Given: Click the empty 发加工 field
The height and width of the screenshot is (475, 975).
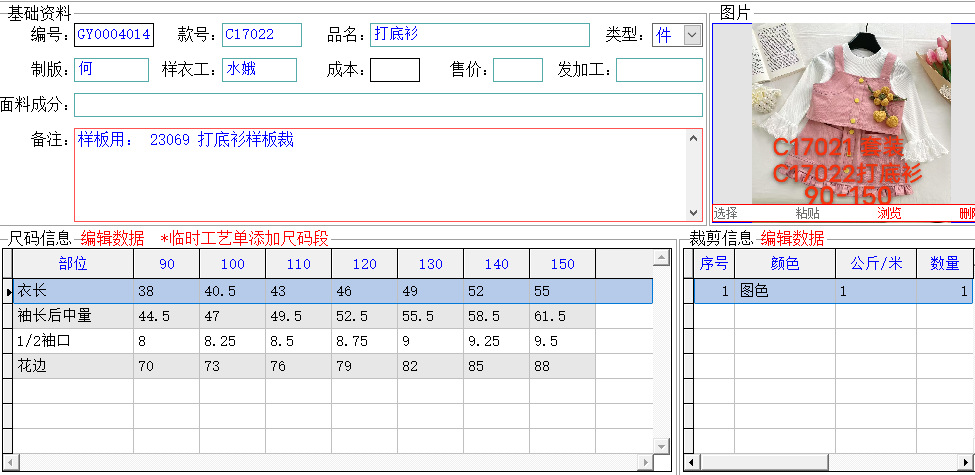Looking at the screenshot, I should coord(659,70).
